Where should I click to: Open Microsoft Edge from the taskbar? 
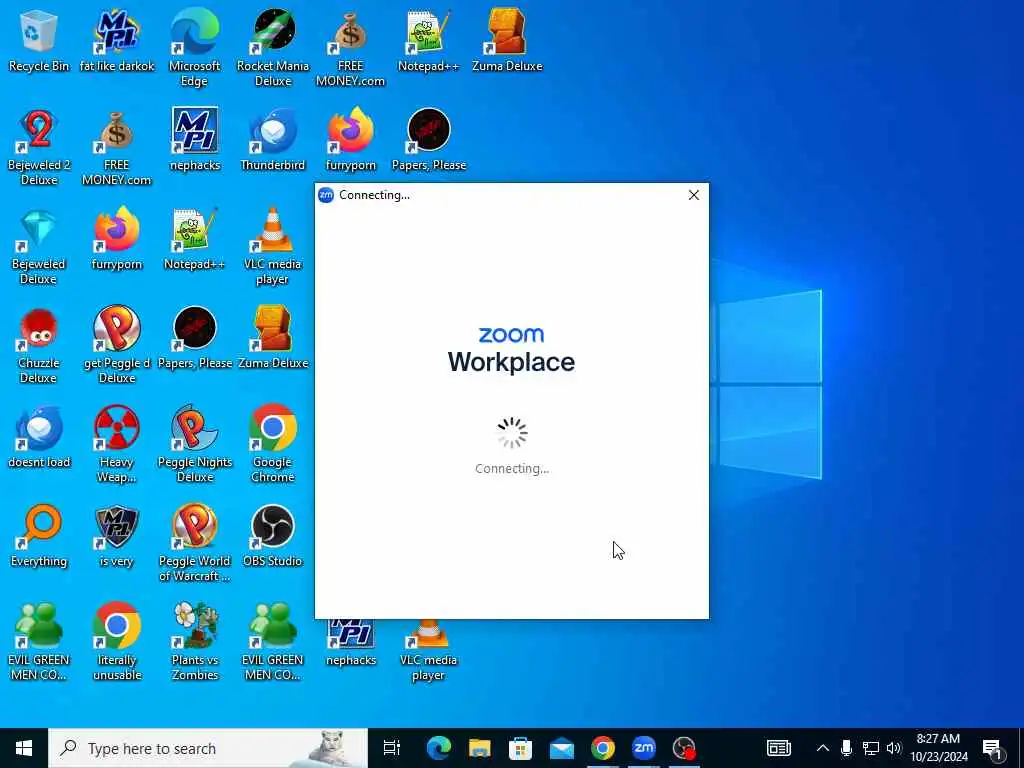pos(439,748)
